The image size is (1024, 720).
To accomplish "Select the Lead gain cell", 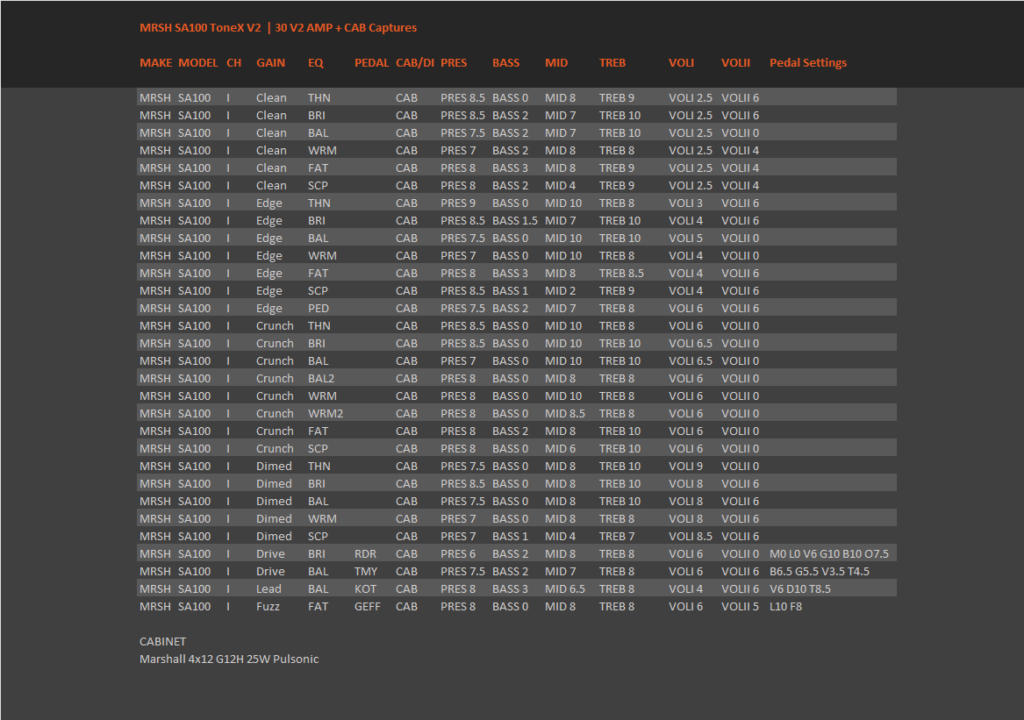I will coord(268,590).
